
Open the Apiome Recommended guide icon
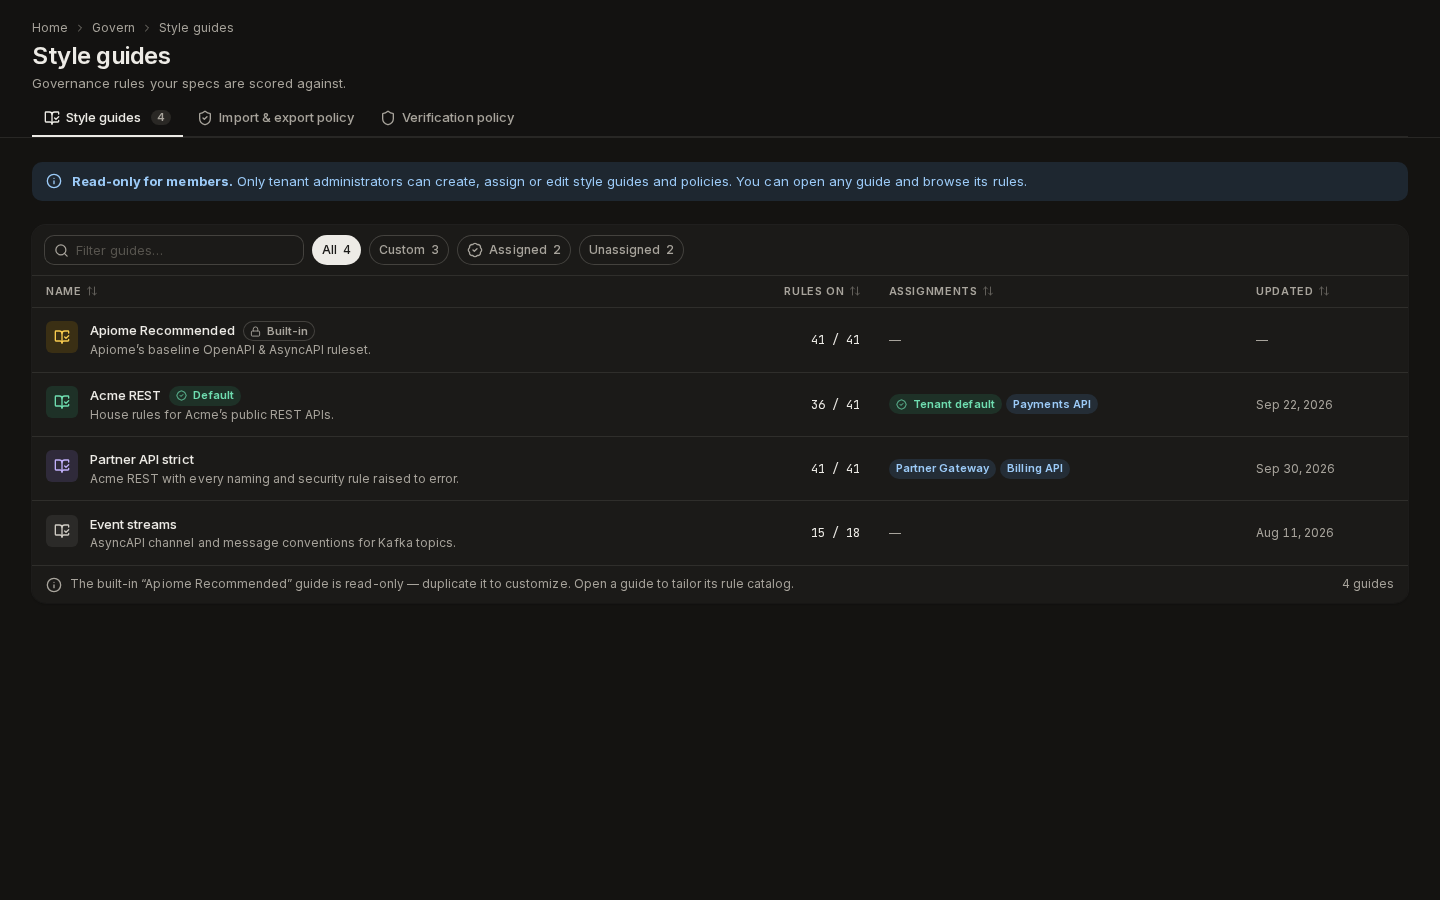(x=62, y=337)
